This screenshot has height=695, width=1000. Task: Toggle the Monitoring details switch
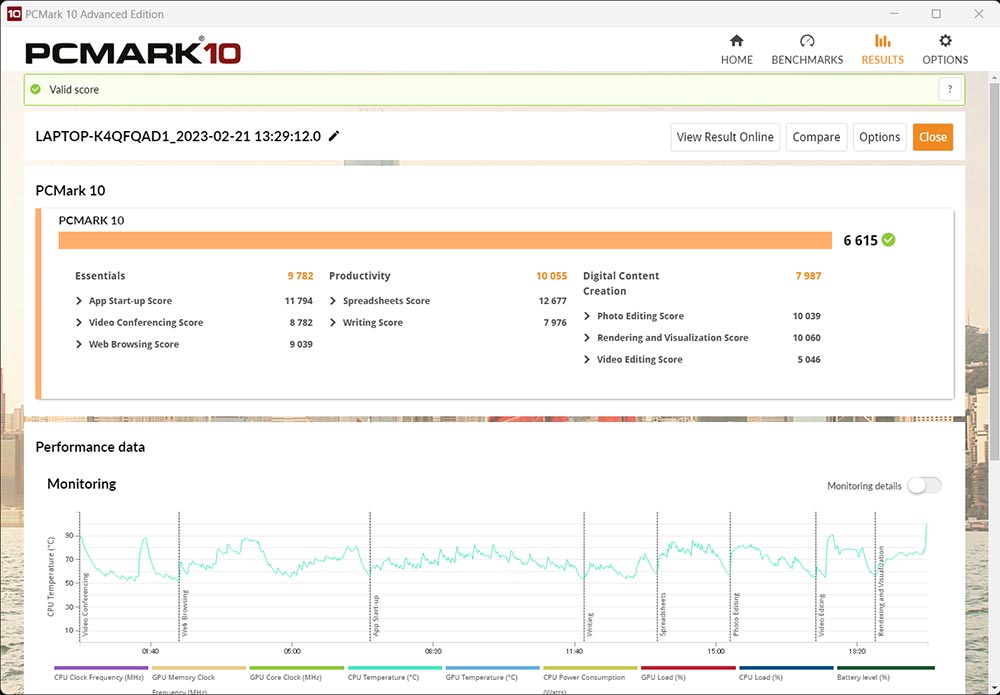(x=923, y=486)
